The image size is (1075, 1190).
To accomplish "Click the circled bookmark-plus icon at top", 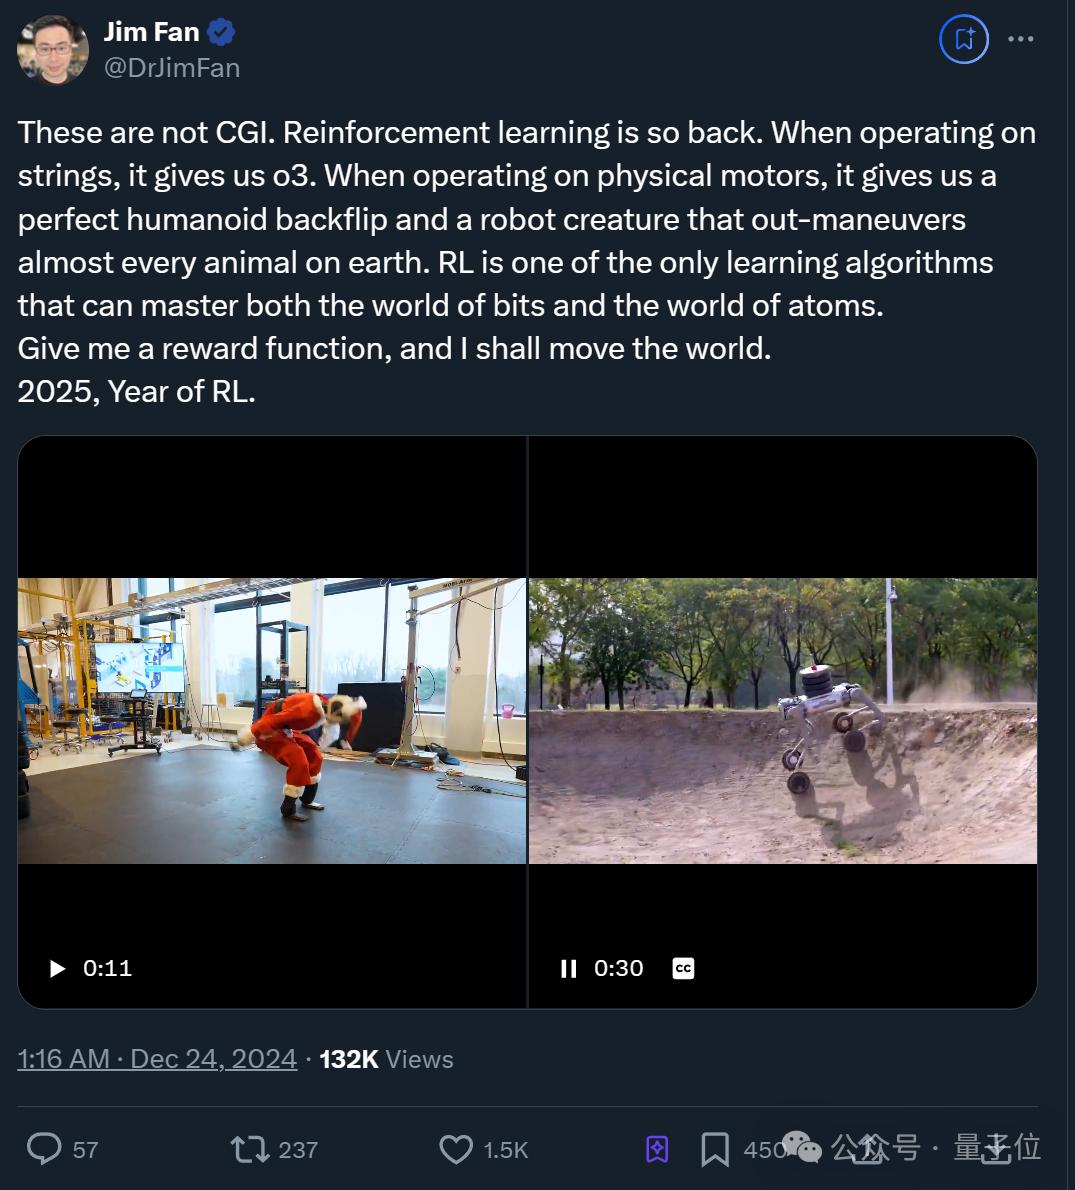I will click(964, 39).
